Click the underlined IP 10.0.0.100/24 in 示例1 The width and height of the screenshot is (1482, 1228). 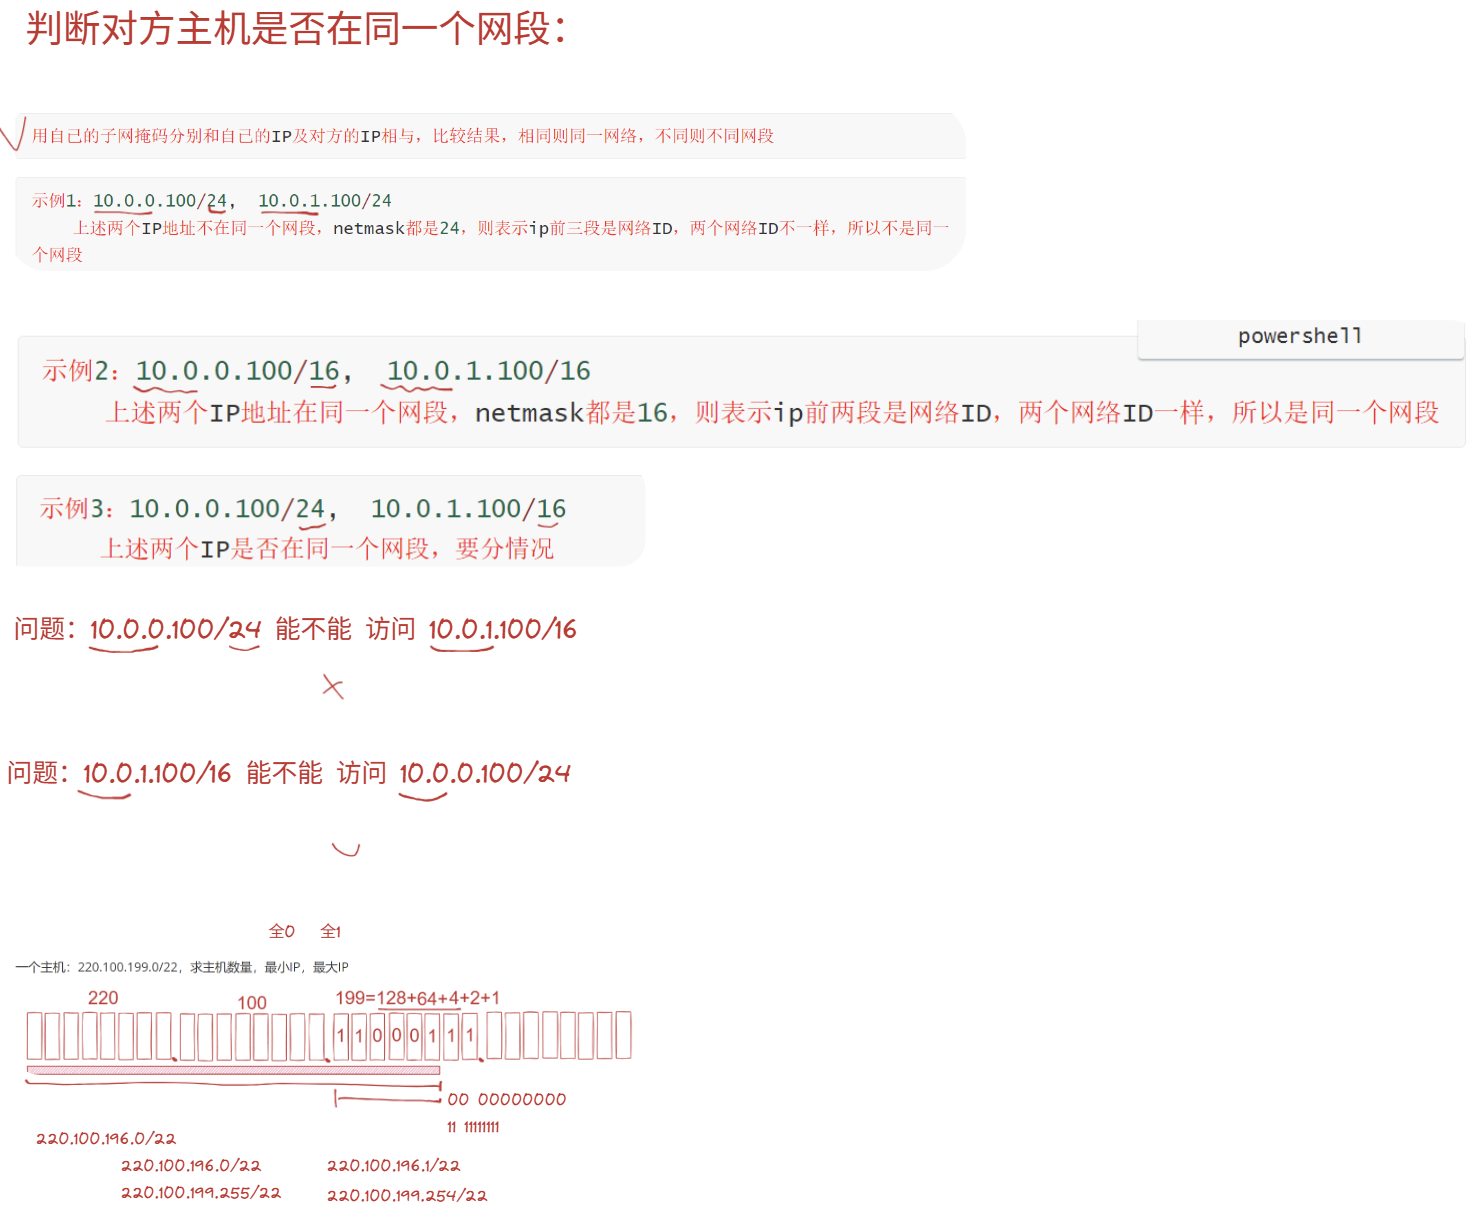point(160,199)
